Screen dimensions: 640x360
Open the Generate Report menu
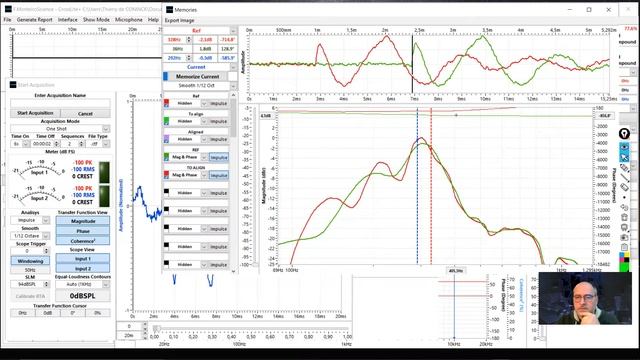(34, 20)
